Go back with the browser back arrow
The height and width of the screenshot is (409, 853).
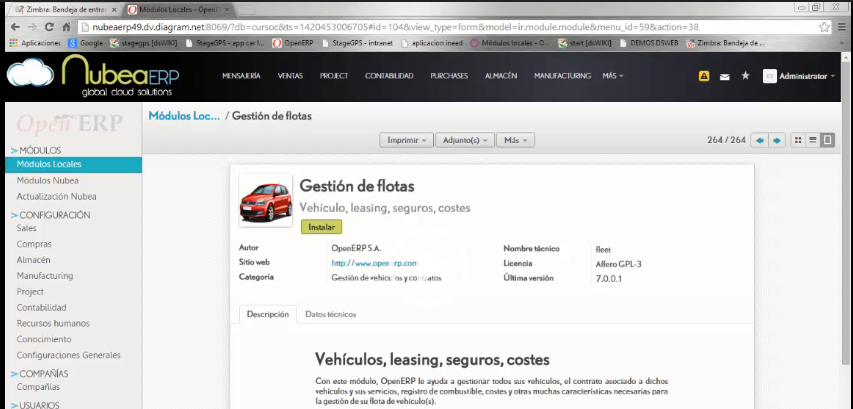[x=15, y=27]
